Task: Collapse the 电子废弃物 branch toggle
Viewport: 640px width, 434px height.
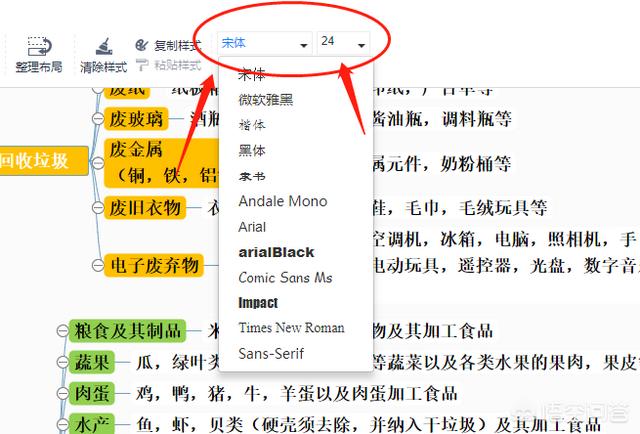Action: [96, 265]
